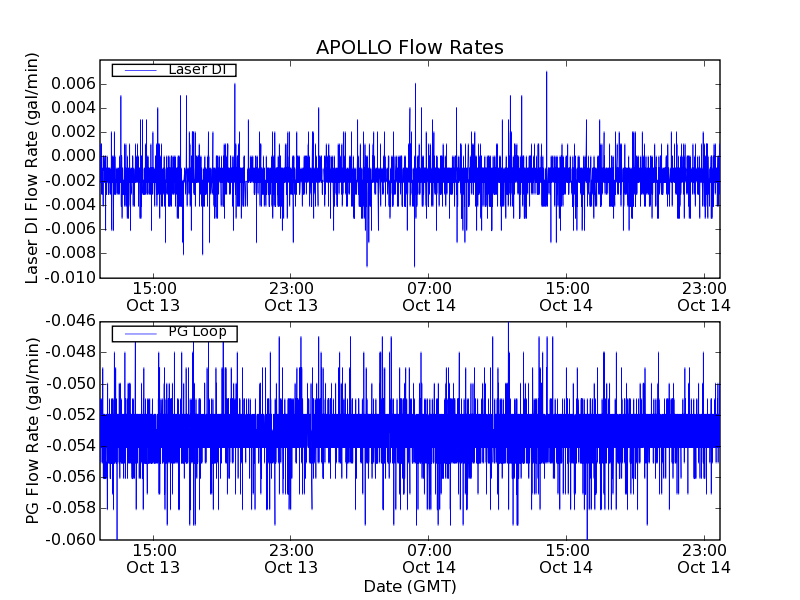
Task: Click the Laser DI Flow Rate y-axis label
Action: (x=33, y=169)
